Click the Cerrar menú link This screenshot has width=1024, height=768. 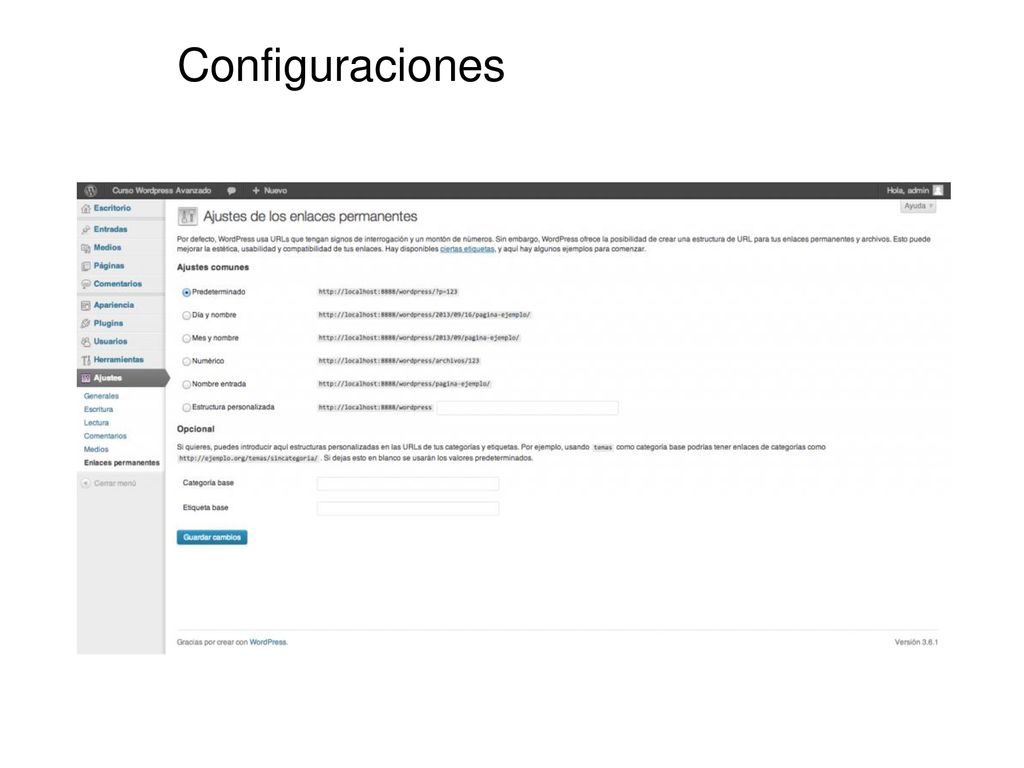click(x=115, y=483)
